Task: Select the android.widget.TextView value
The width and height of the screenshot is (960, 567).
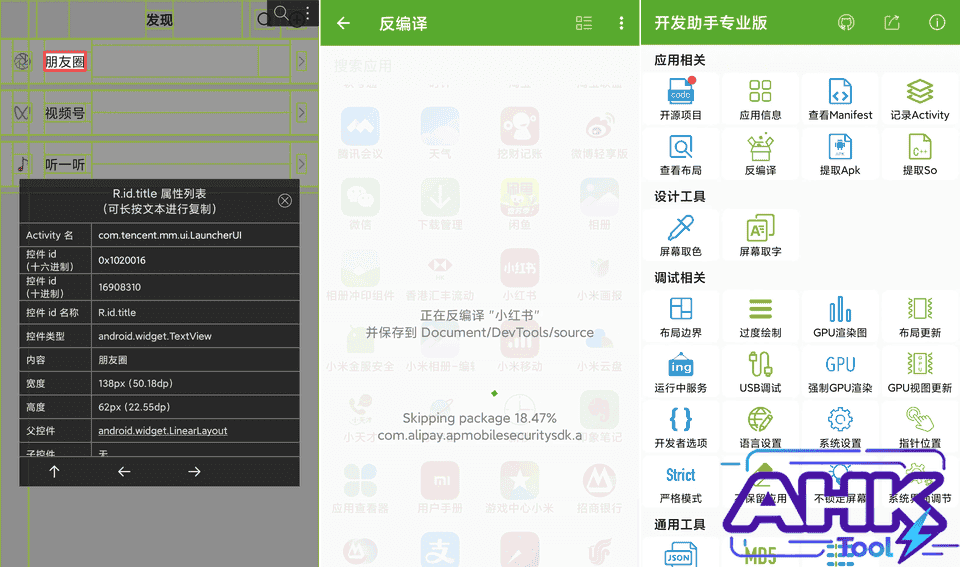Action: tap(155, 336)
